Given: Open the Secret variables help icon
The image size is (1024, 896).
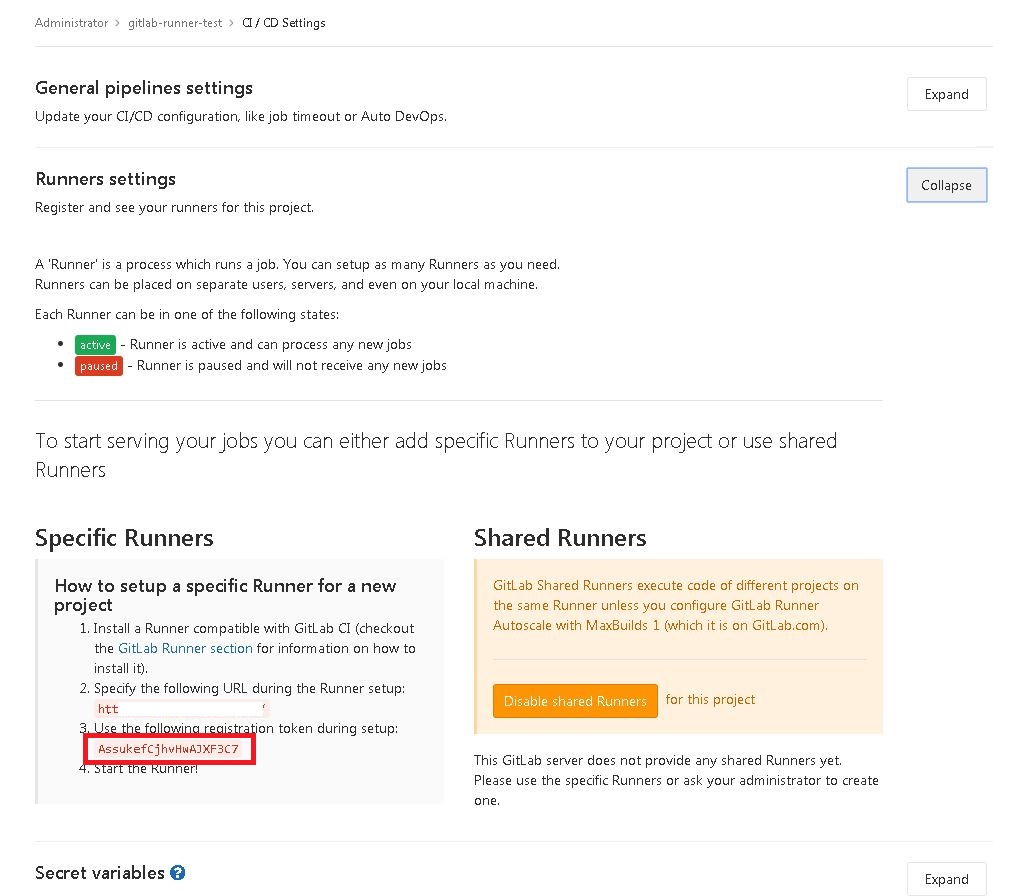Looking at the screenshot, I should 178,872.
